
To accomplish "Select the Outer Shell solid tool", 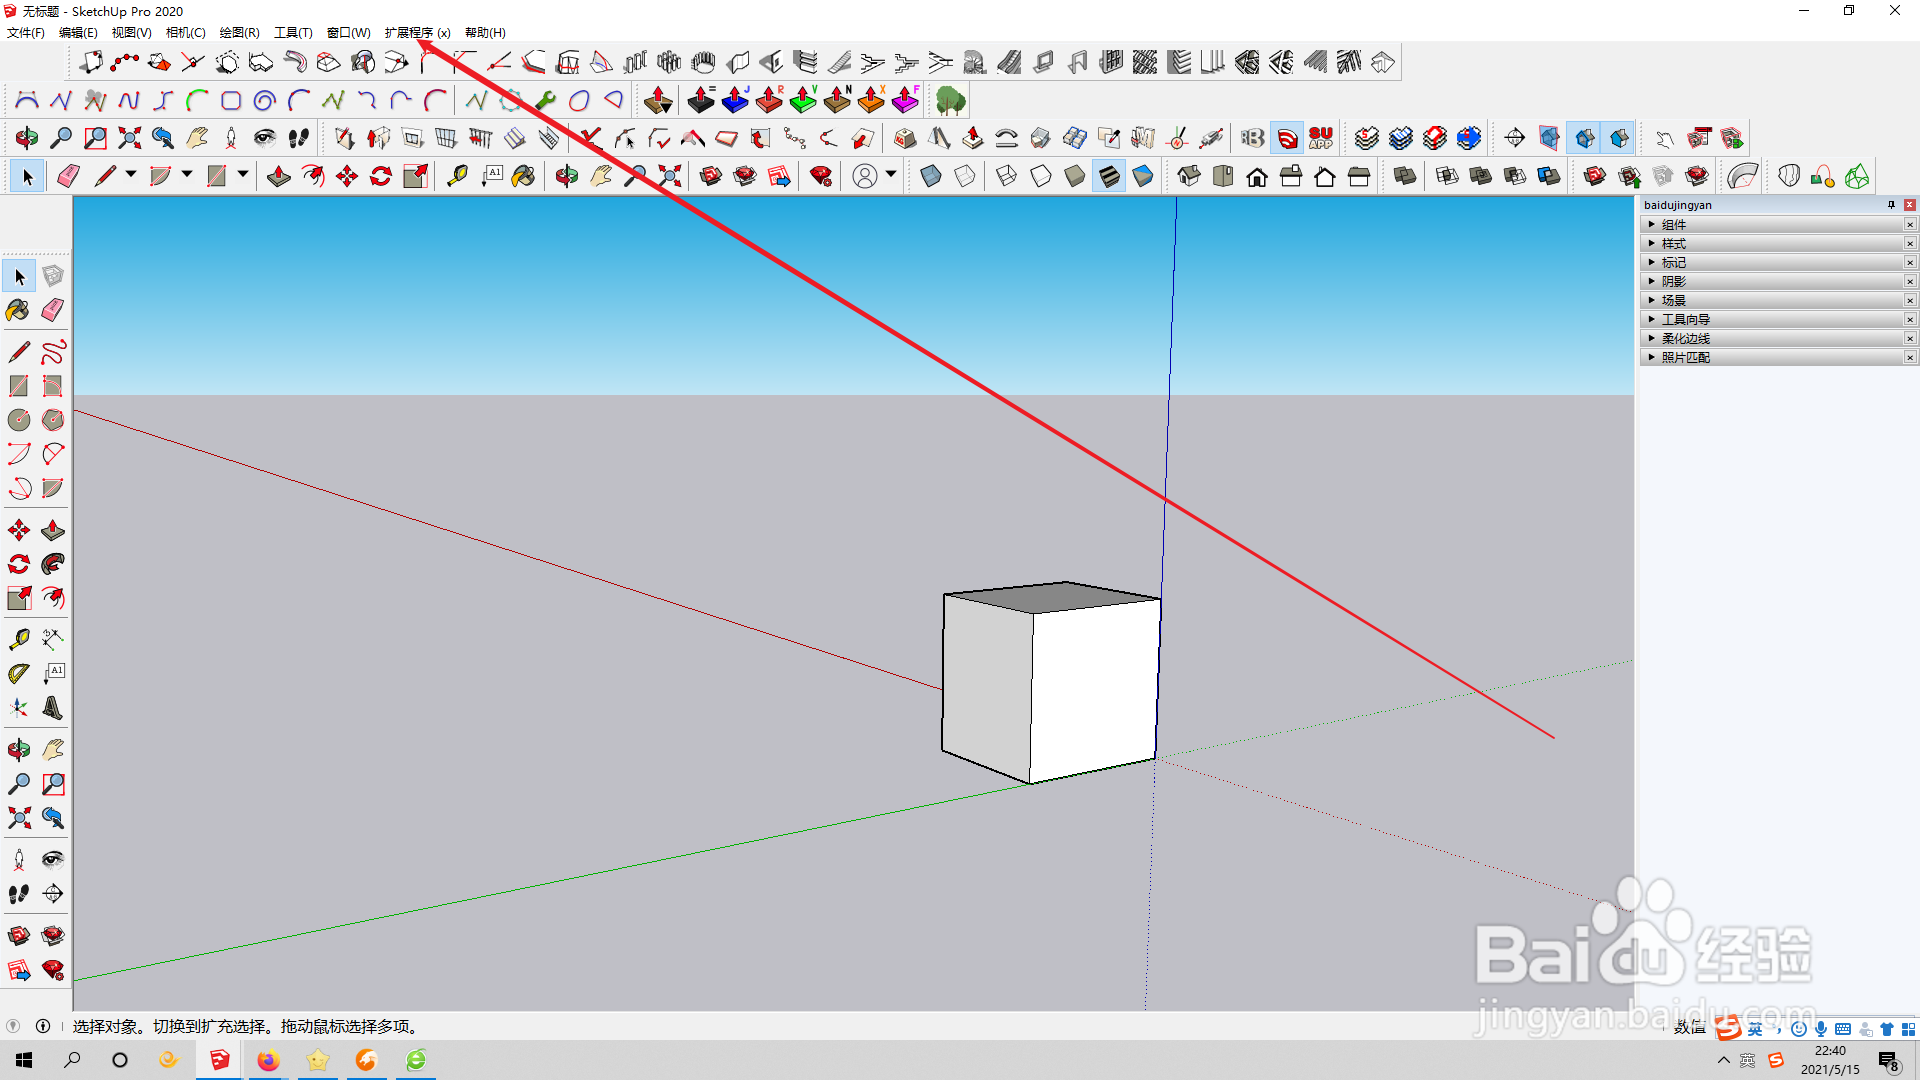I will [x=1405, y=177].
